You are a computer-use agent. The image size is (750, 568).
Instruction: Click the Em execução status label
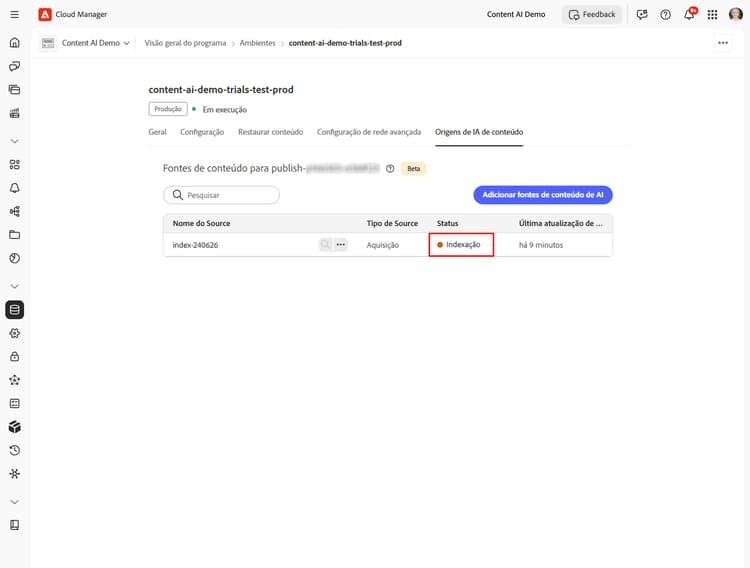(224, 110)
